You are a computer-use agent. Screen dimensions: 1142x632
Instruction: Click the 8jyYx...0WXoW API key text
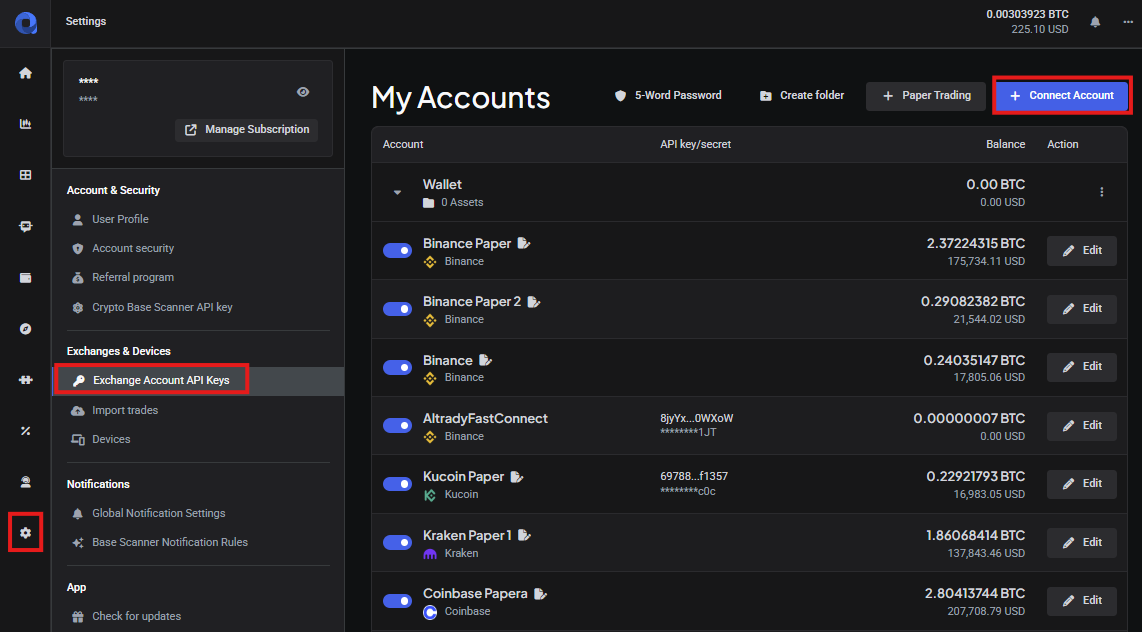[696, 419]
